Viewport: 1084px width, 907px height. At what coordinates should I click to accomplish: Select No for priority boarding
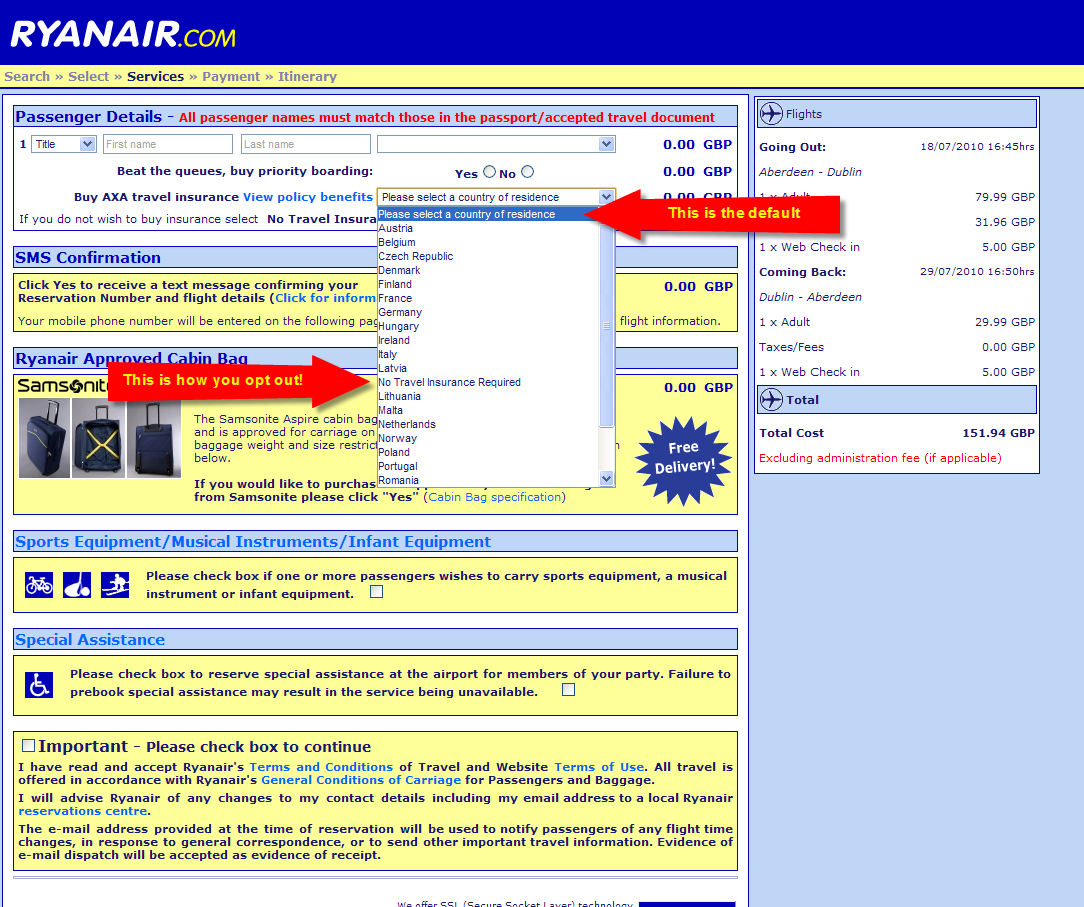(527, 171)
